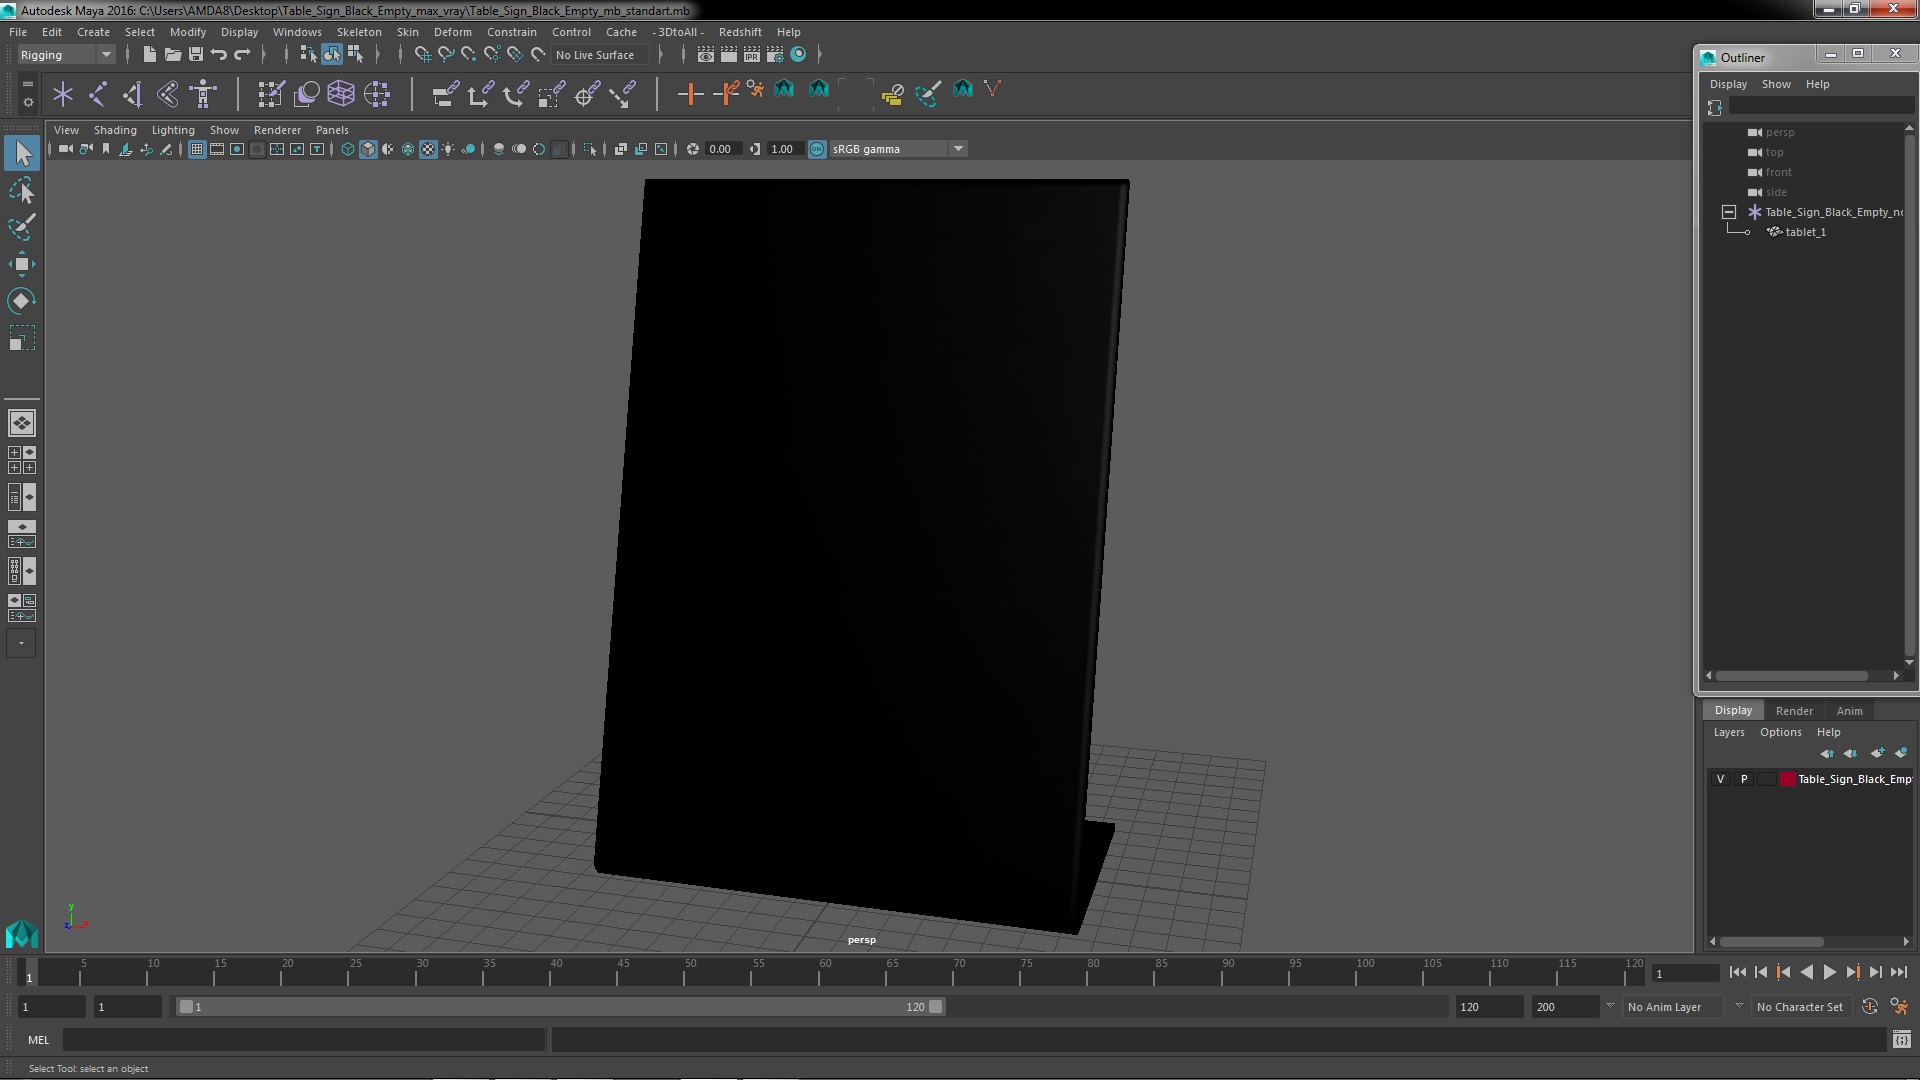Select the persp camera in Outliner
This screenshot has height=1080, width=1920.
click(1779, 132)
